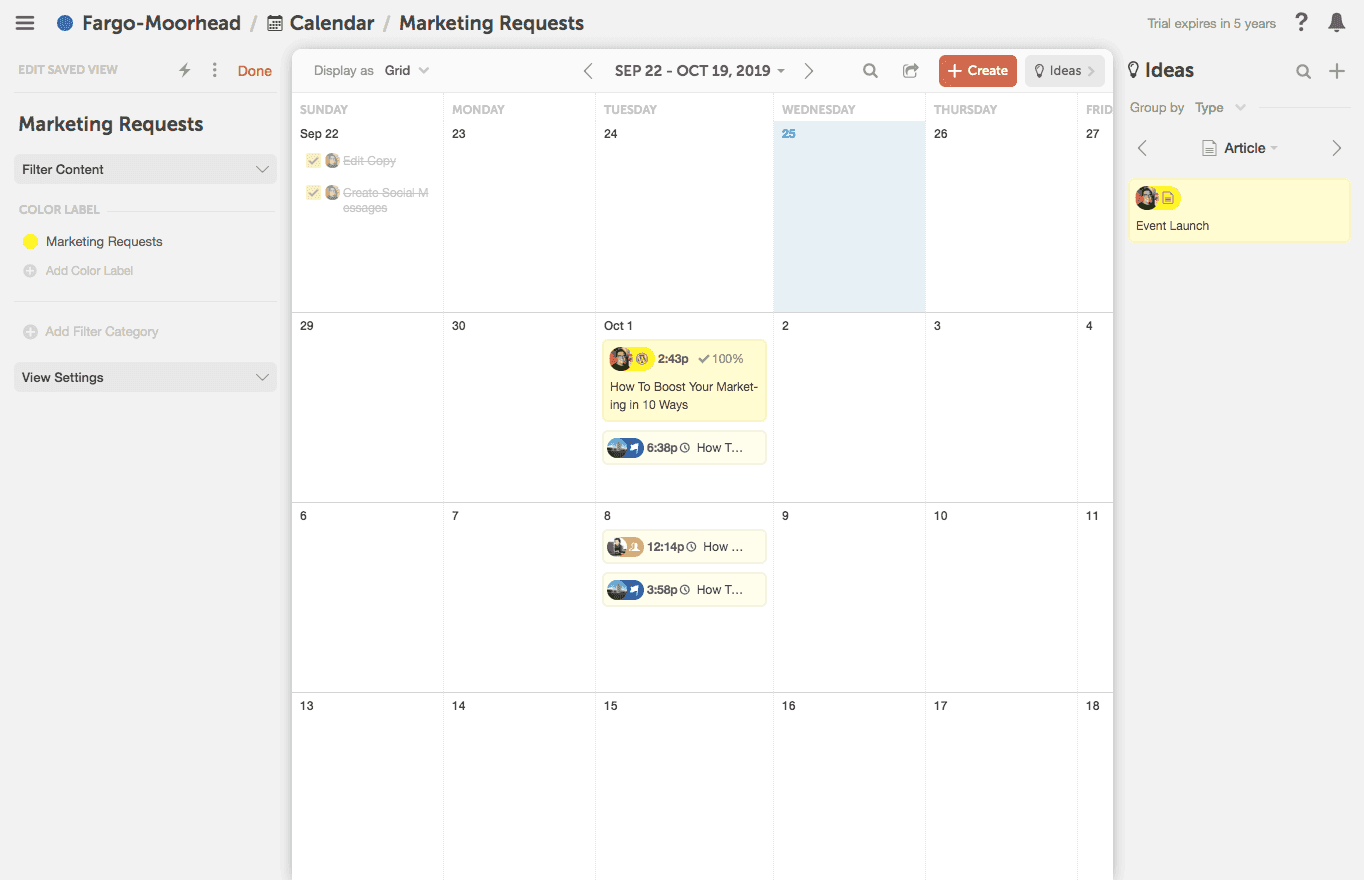This screenshot has width=1364, height=880.
Task: Click the calendar search magnifier icon
Action: 870,71
